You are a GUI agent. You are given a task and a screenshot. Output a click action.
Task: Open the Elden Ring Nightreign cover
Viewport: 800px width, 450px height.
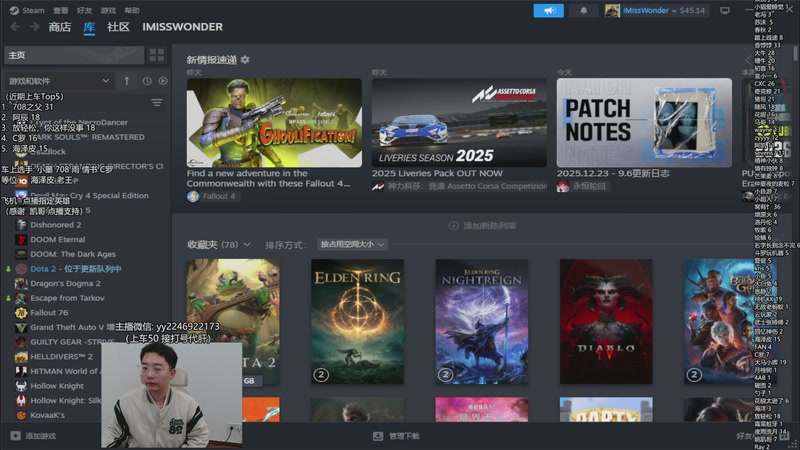pos(482,321)
